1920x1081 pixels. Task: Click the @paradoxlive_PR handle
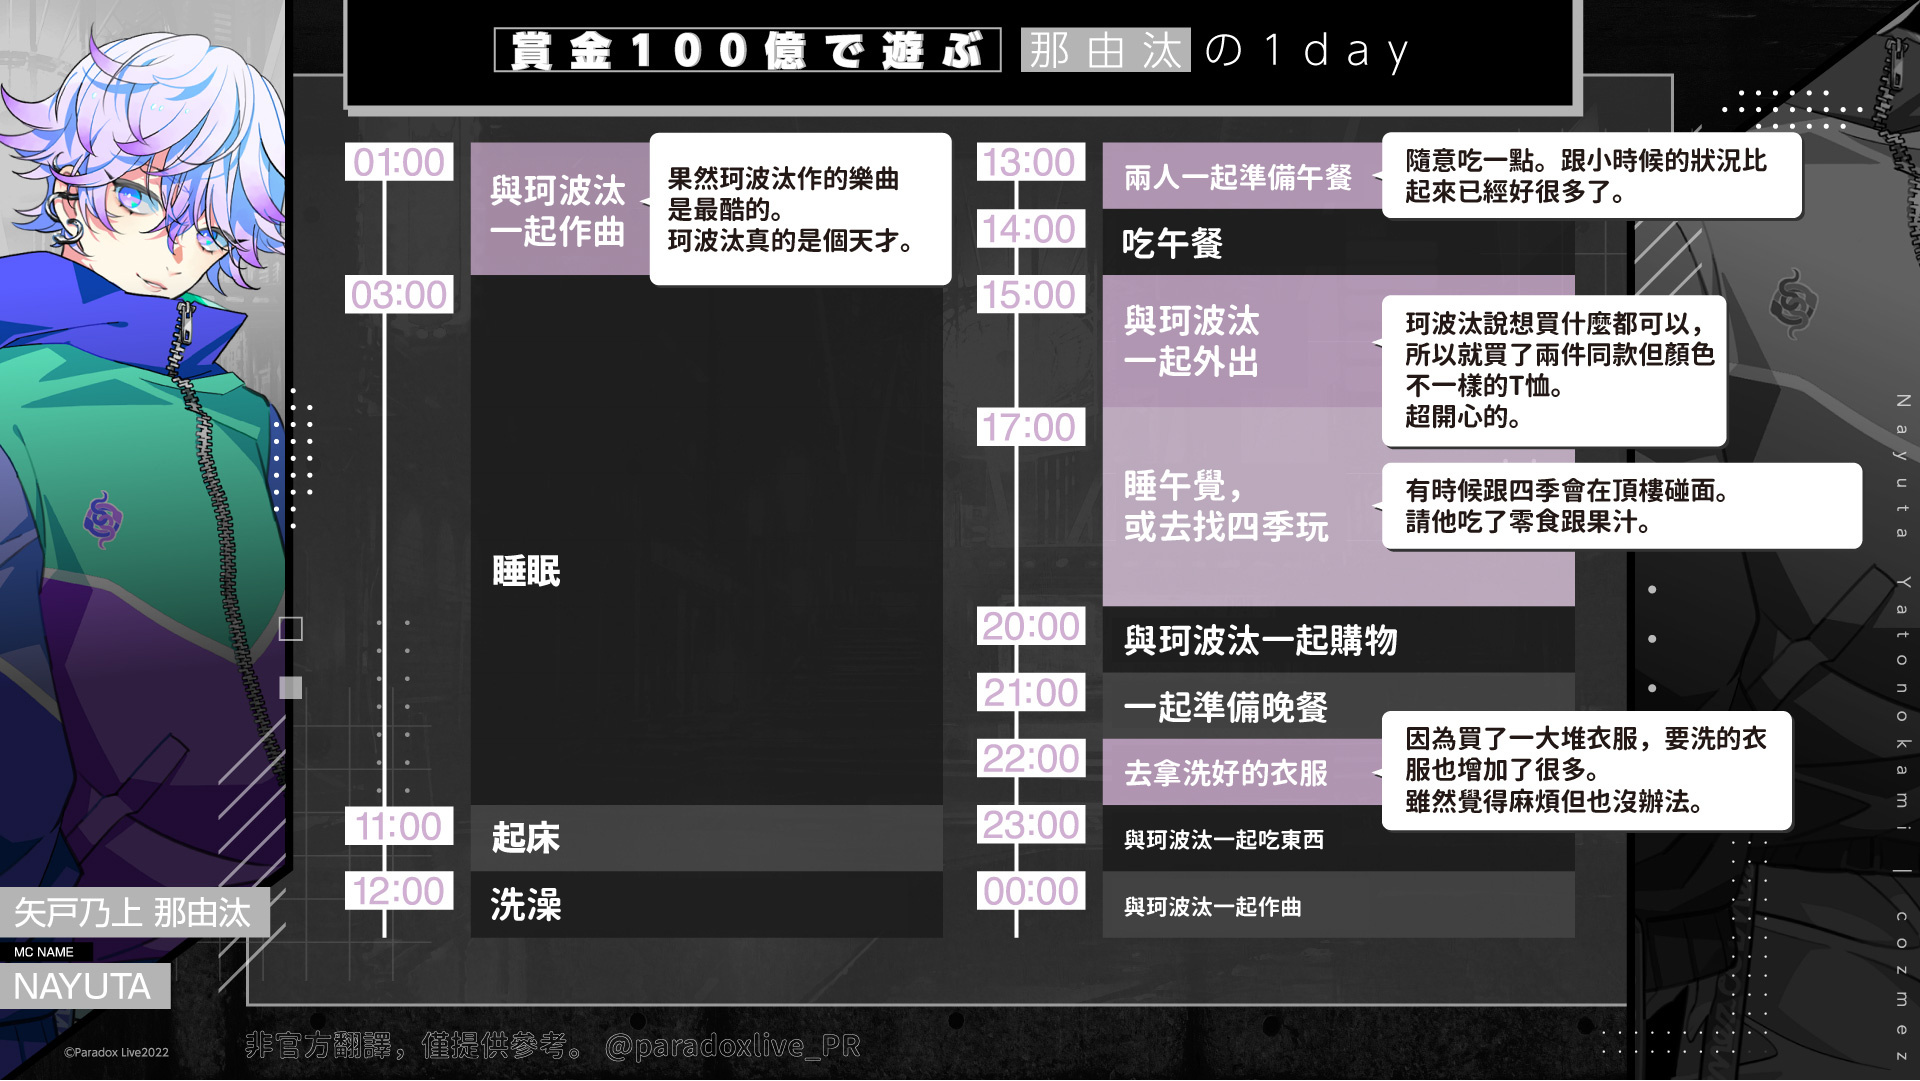(x=732, y=1046)
